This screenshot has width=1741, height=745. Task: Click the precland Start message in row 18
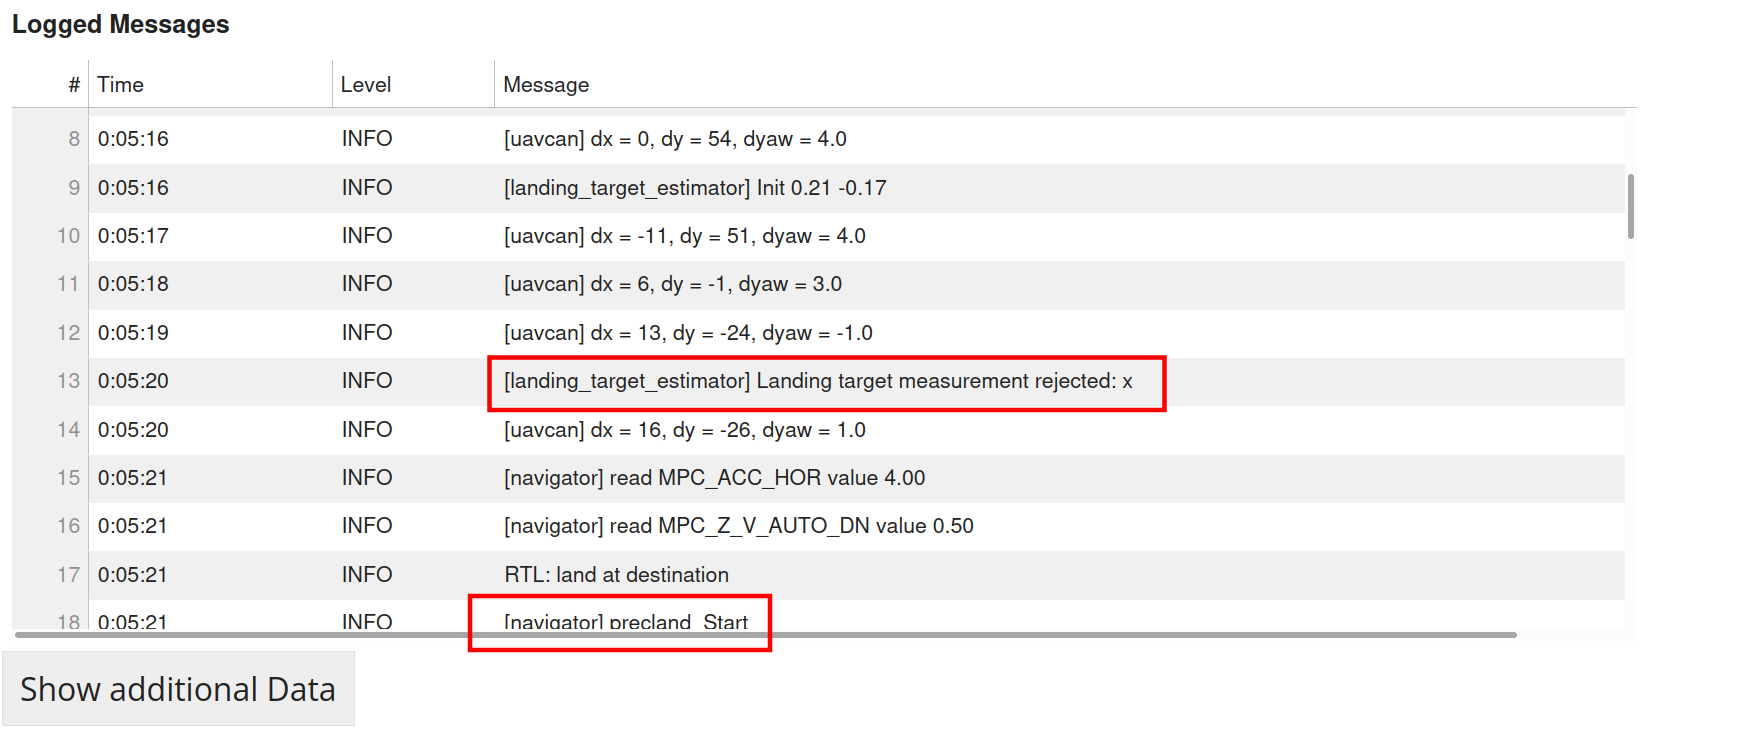626,622
